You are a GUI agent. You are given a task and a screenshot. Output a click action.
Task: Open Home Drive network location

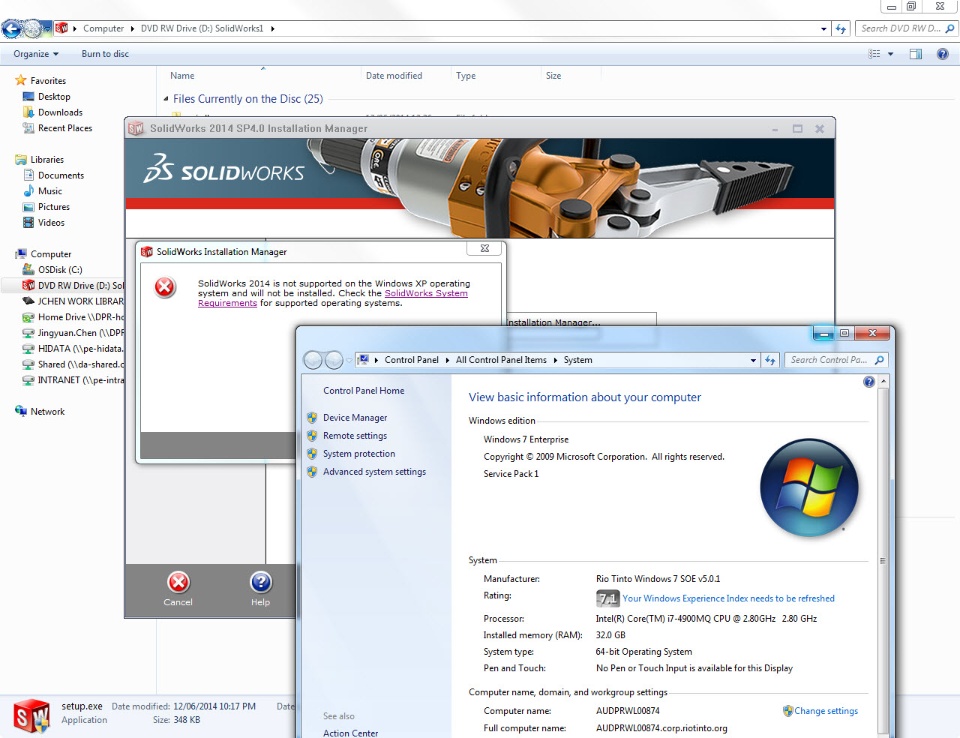72,317
